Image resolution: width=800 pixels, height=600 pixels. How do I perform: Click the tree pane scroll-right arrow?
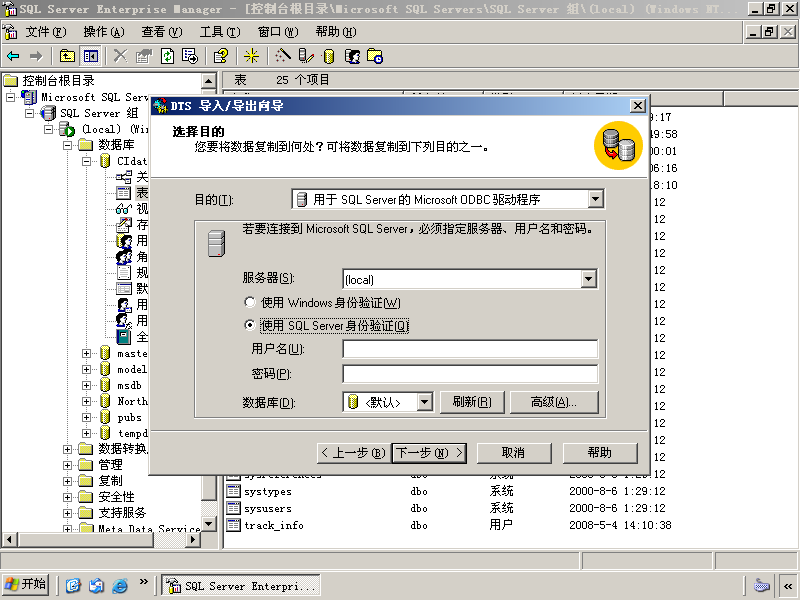(x=193, y=539)
